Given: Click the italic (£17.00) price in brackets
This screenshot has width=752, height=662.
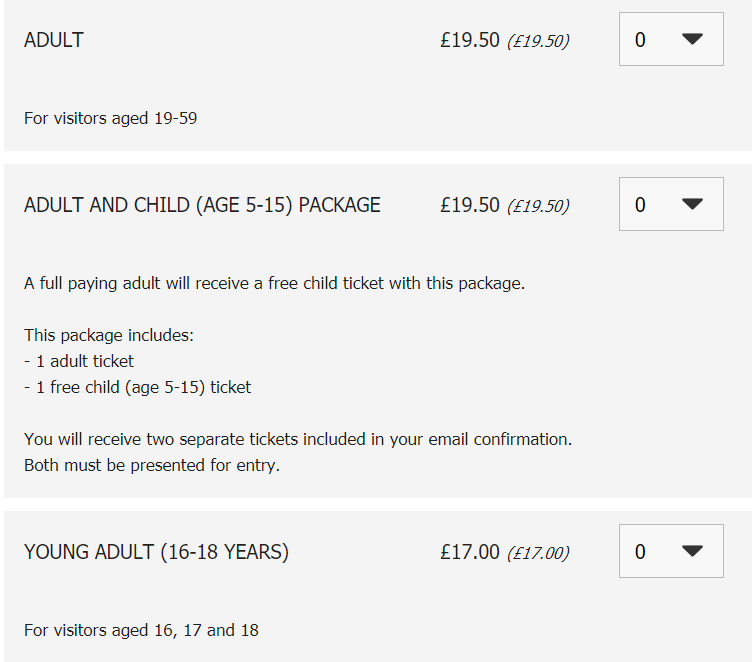Looking at the screenshot, I should [538, 553].
